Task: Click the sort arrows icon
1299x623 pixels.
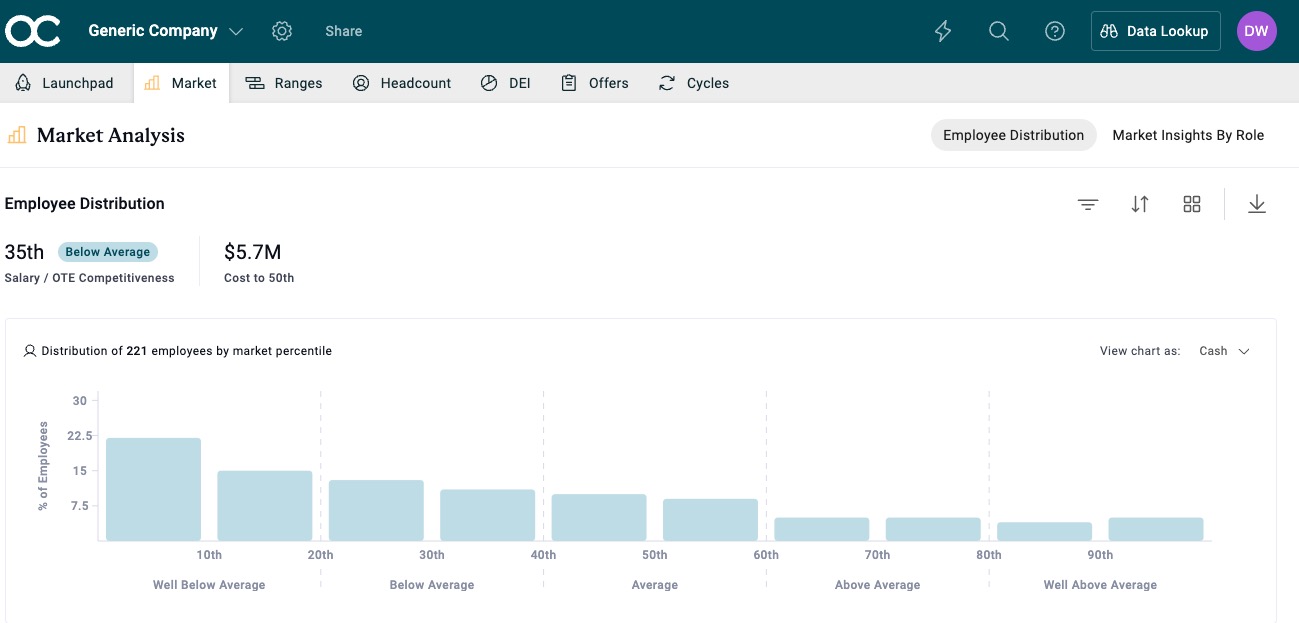Action: point(1140,204)
